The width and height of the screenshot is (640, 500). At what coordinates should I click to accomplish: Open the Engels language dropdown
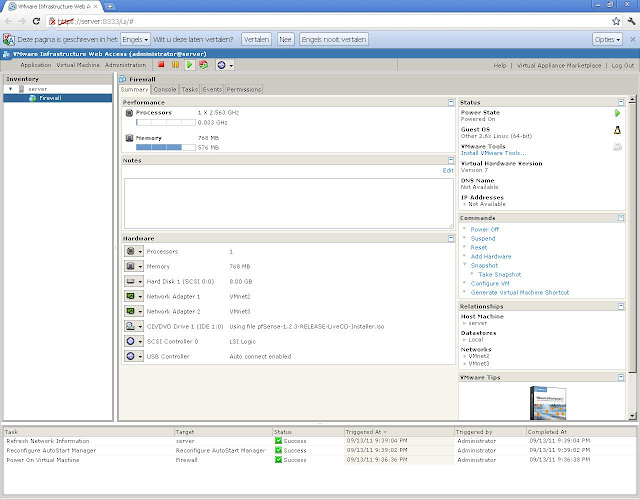tap(135, 39)
